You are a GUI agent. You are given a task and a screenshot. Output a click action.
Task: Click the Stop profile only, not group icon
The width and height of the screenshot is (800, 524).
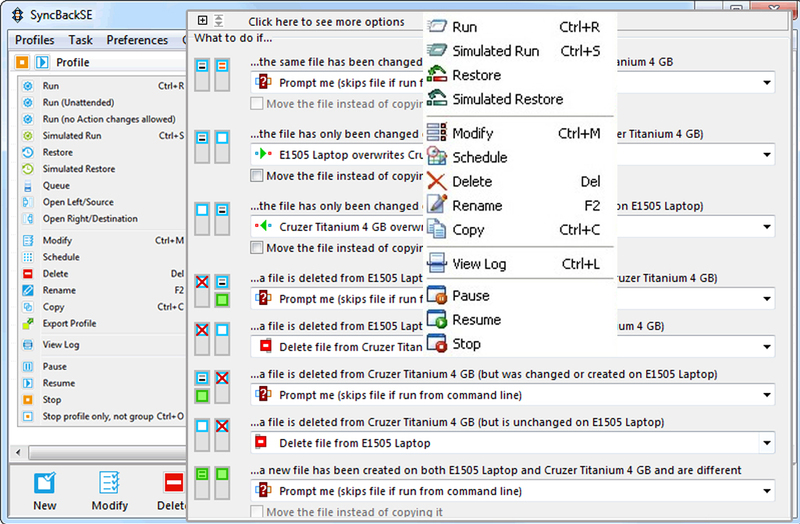(28, 416)
